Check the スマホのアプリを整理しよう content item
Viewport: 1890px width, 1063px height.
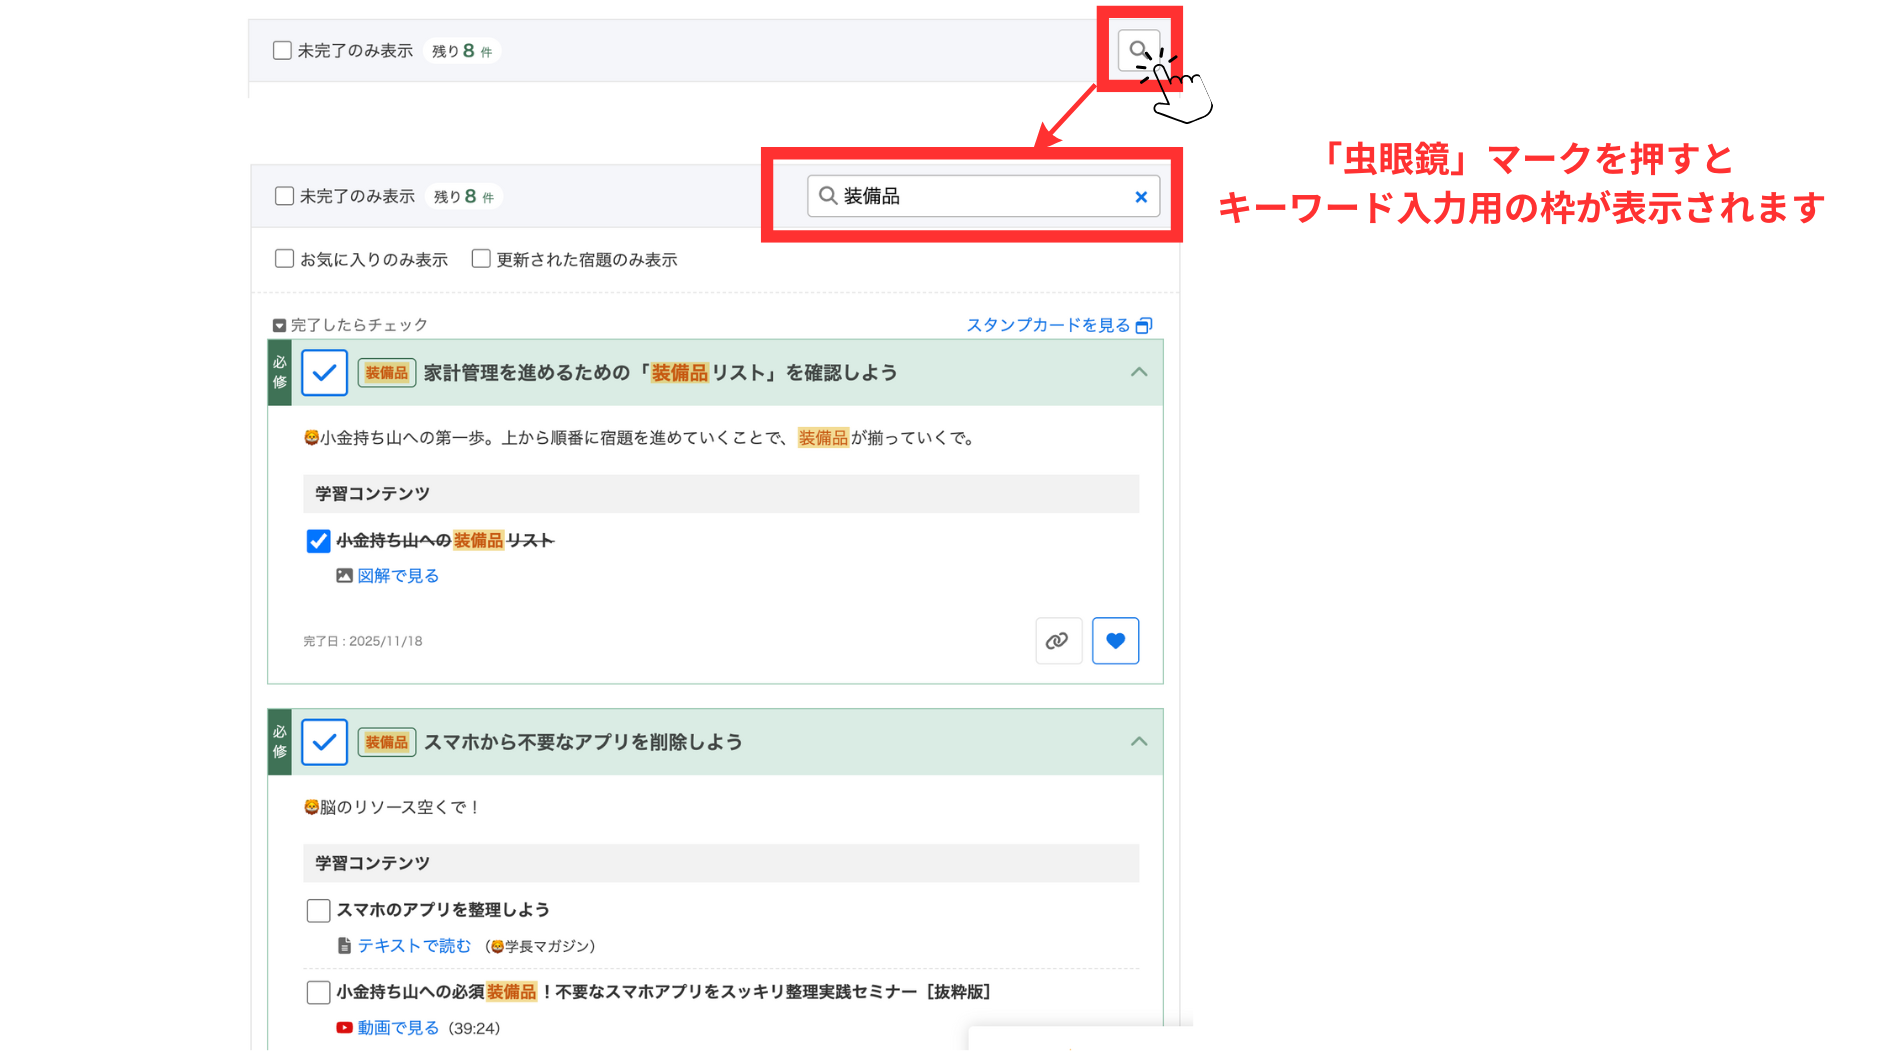click(x=318, y=910)
